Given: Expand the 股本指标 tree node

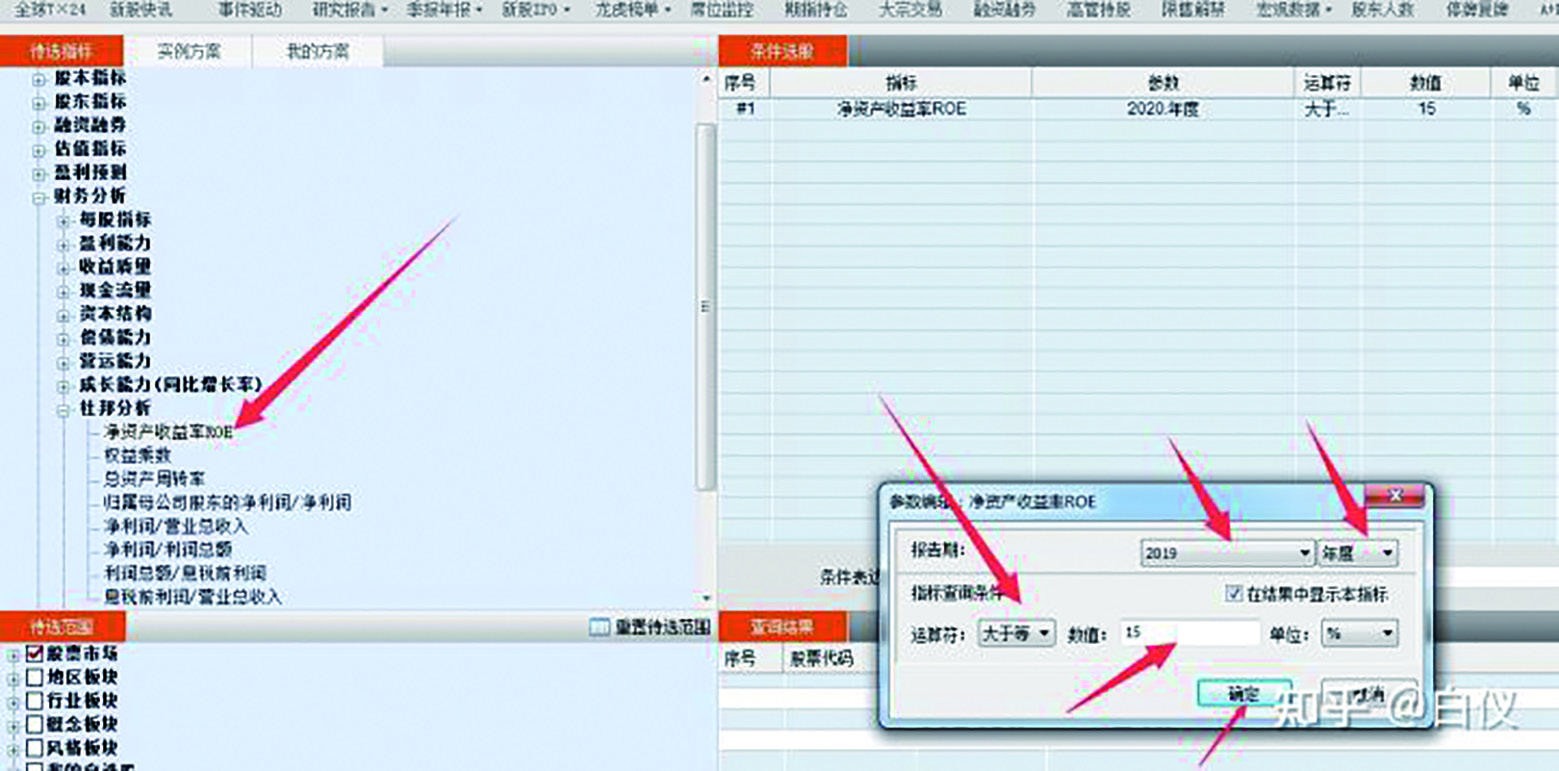Looking at the screenshot, I should 39,79.
